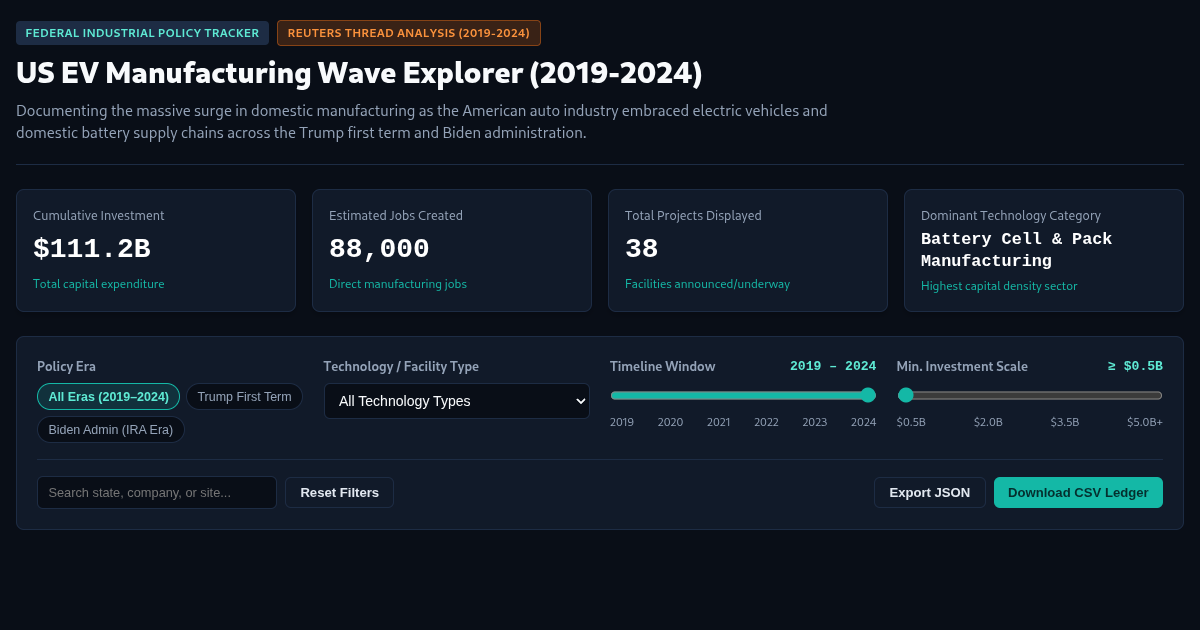
Task: Click the 2021 timeline tick label
Action: pos(718,422)
